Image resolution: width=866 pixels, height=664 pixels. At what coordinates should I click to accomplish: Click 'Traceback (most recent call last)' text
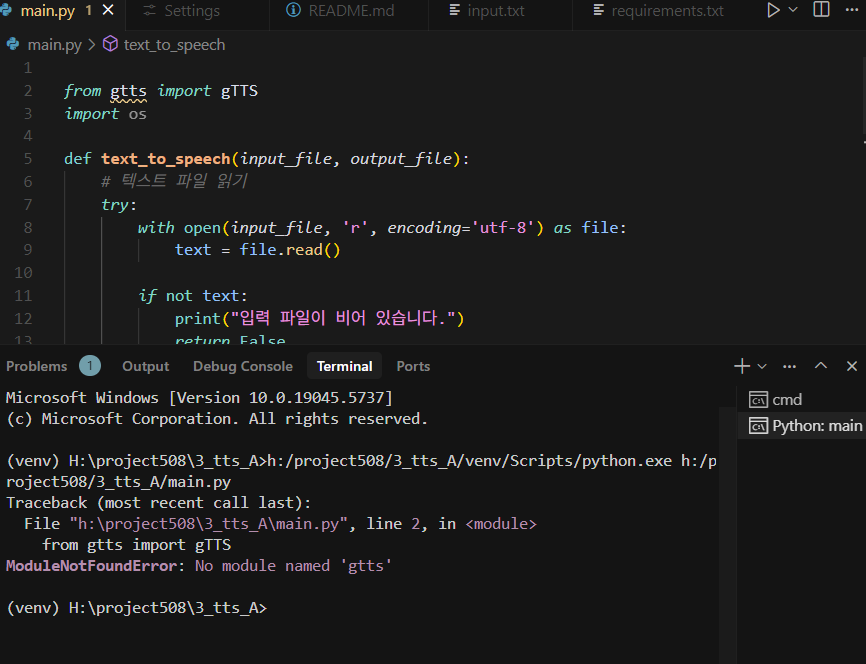(x=159, y=503)
